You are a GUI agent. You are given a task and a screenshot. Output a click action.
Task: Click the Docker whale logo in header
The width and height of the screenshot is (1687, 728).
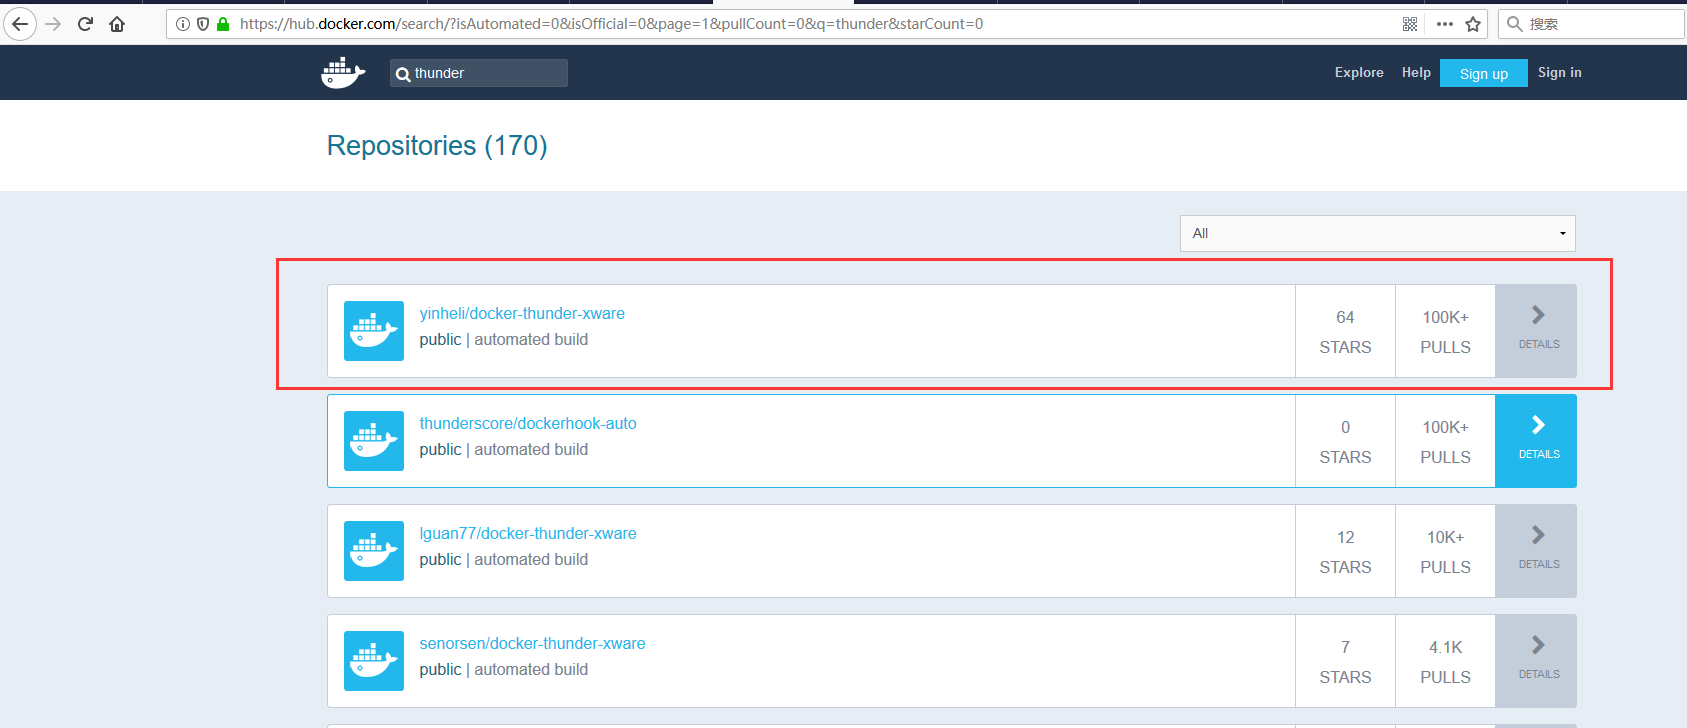point(343,73)
